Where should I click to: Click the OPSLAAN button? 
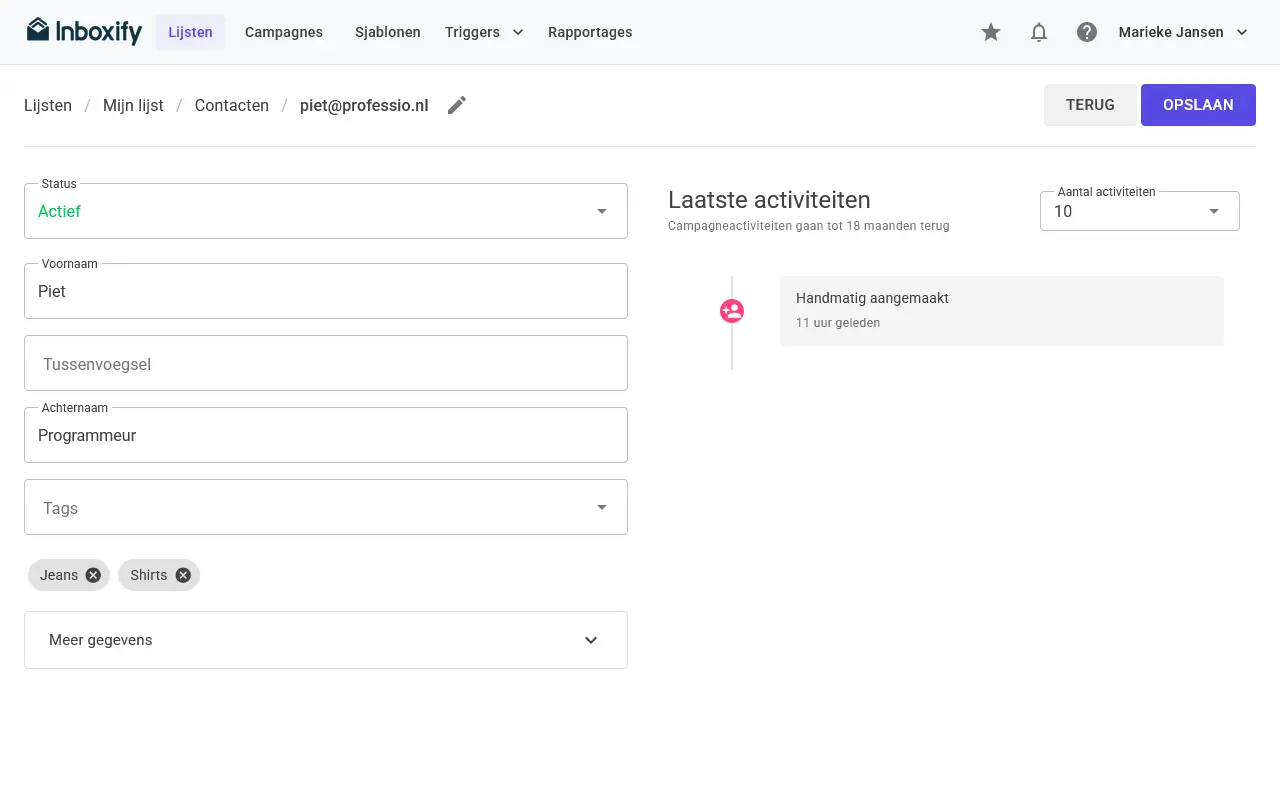(x=1198, y=105)
